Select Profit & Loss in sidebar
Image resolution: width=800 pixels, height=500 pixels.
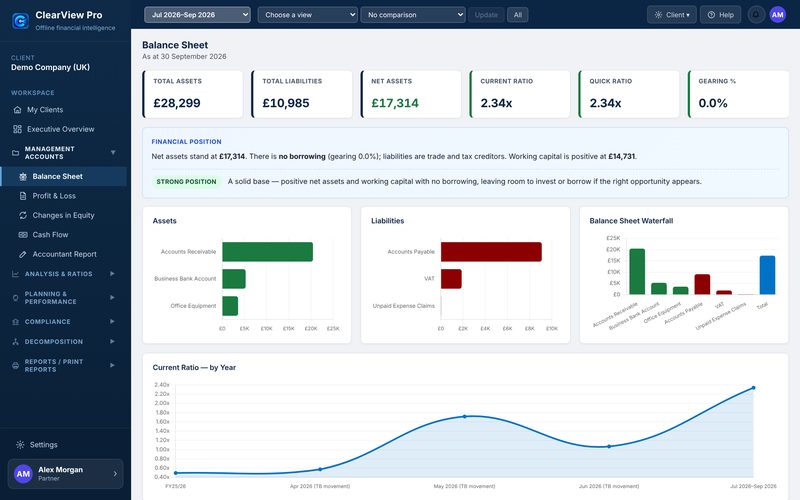click(64, 196)
